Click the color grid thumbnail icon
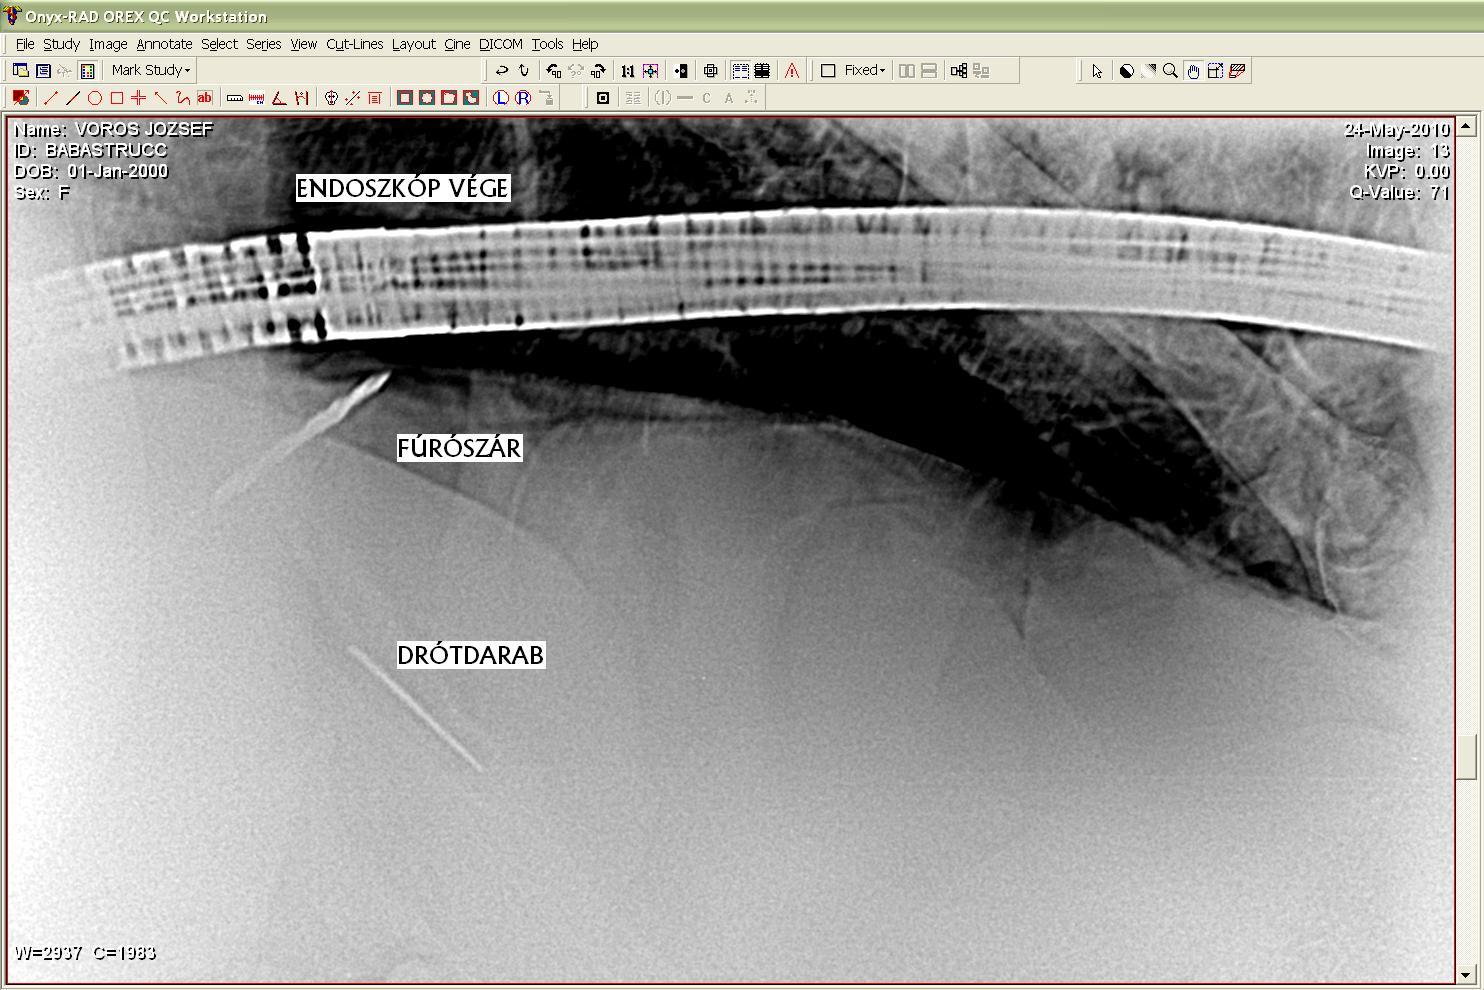 pyautogui.click(x=87, y=70)
